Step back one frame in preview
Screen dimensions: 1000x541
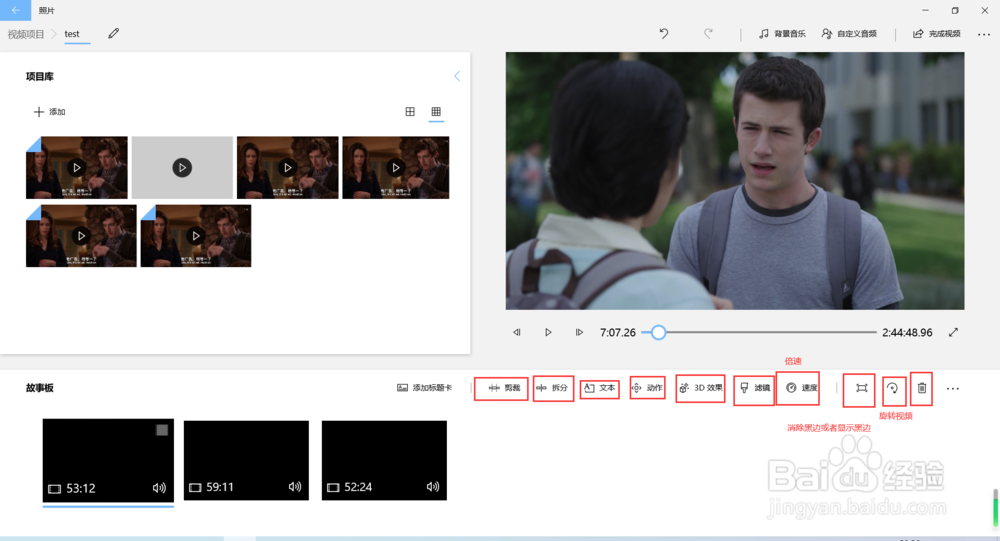(x=517, y=332)
